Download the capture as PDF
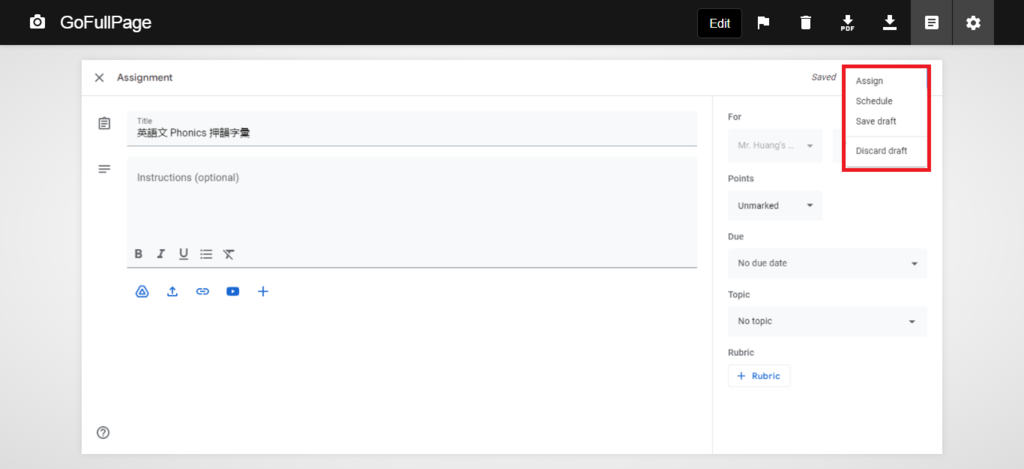 click(x=847, y=23)
